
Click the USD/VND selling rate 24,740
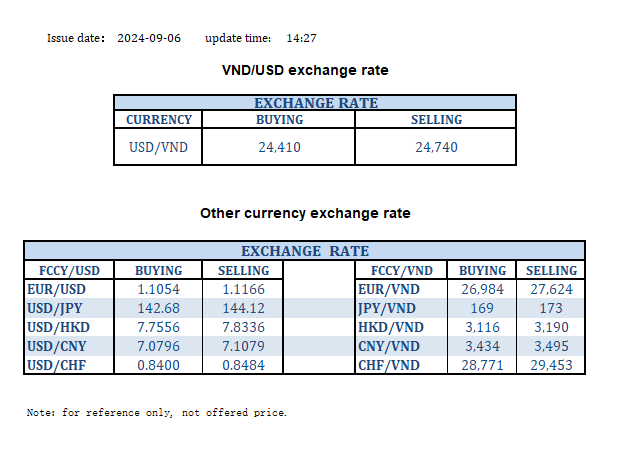click(437, 148)
